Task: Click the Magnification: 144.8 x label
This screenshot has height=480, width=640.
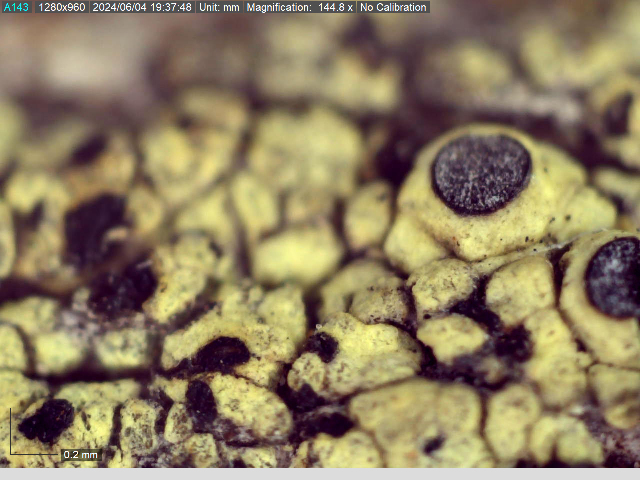Action: click(300, 7)
